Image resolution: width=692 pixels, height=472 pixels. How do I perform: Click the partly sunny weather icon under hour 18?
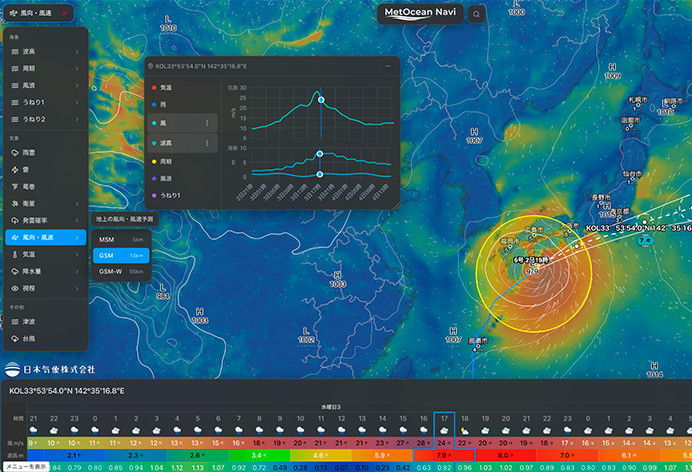pos(464,430)
